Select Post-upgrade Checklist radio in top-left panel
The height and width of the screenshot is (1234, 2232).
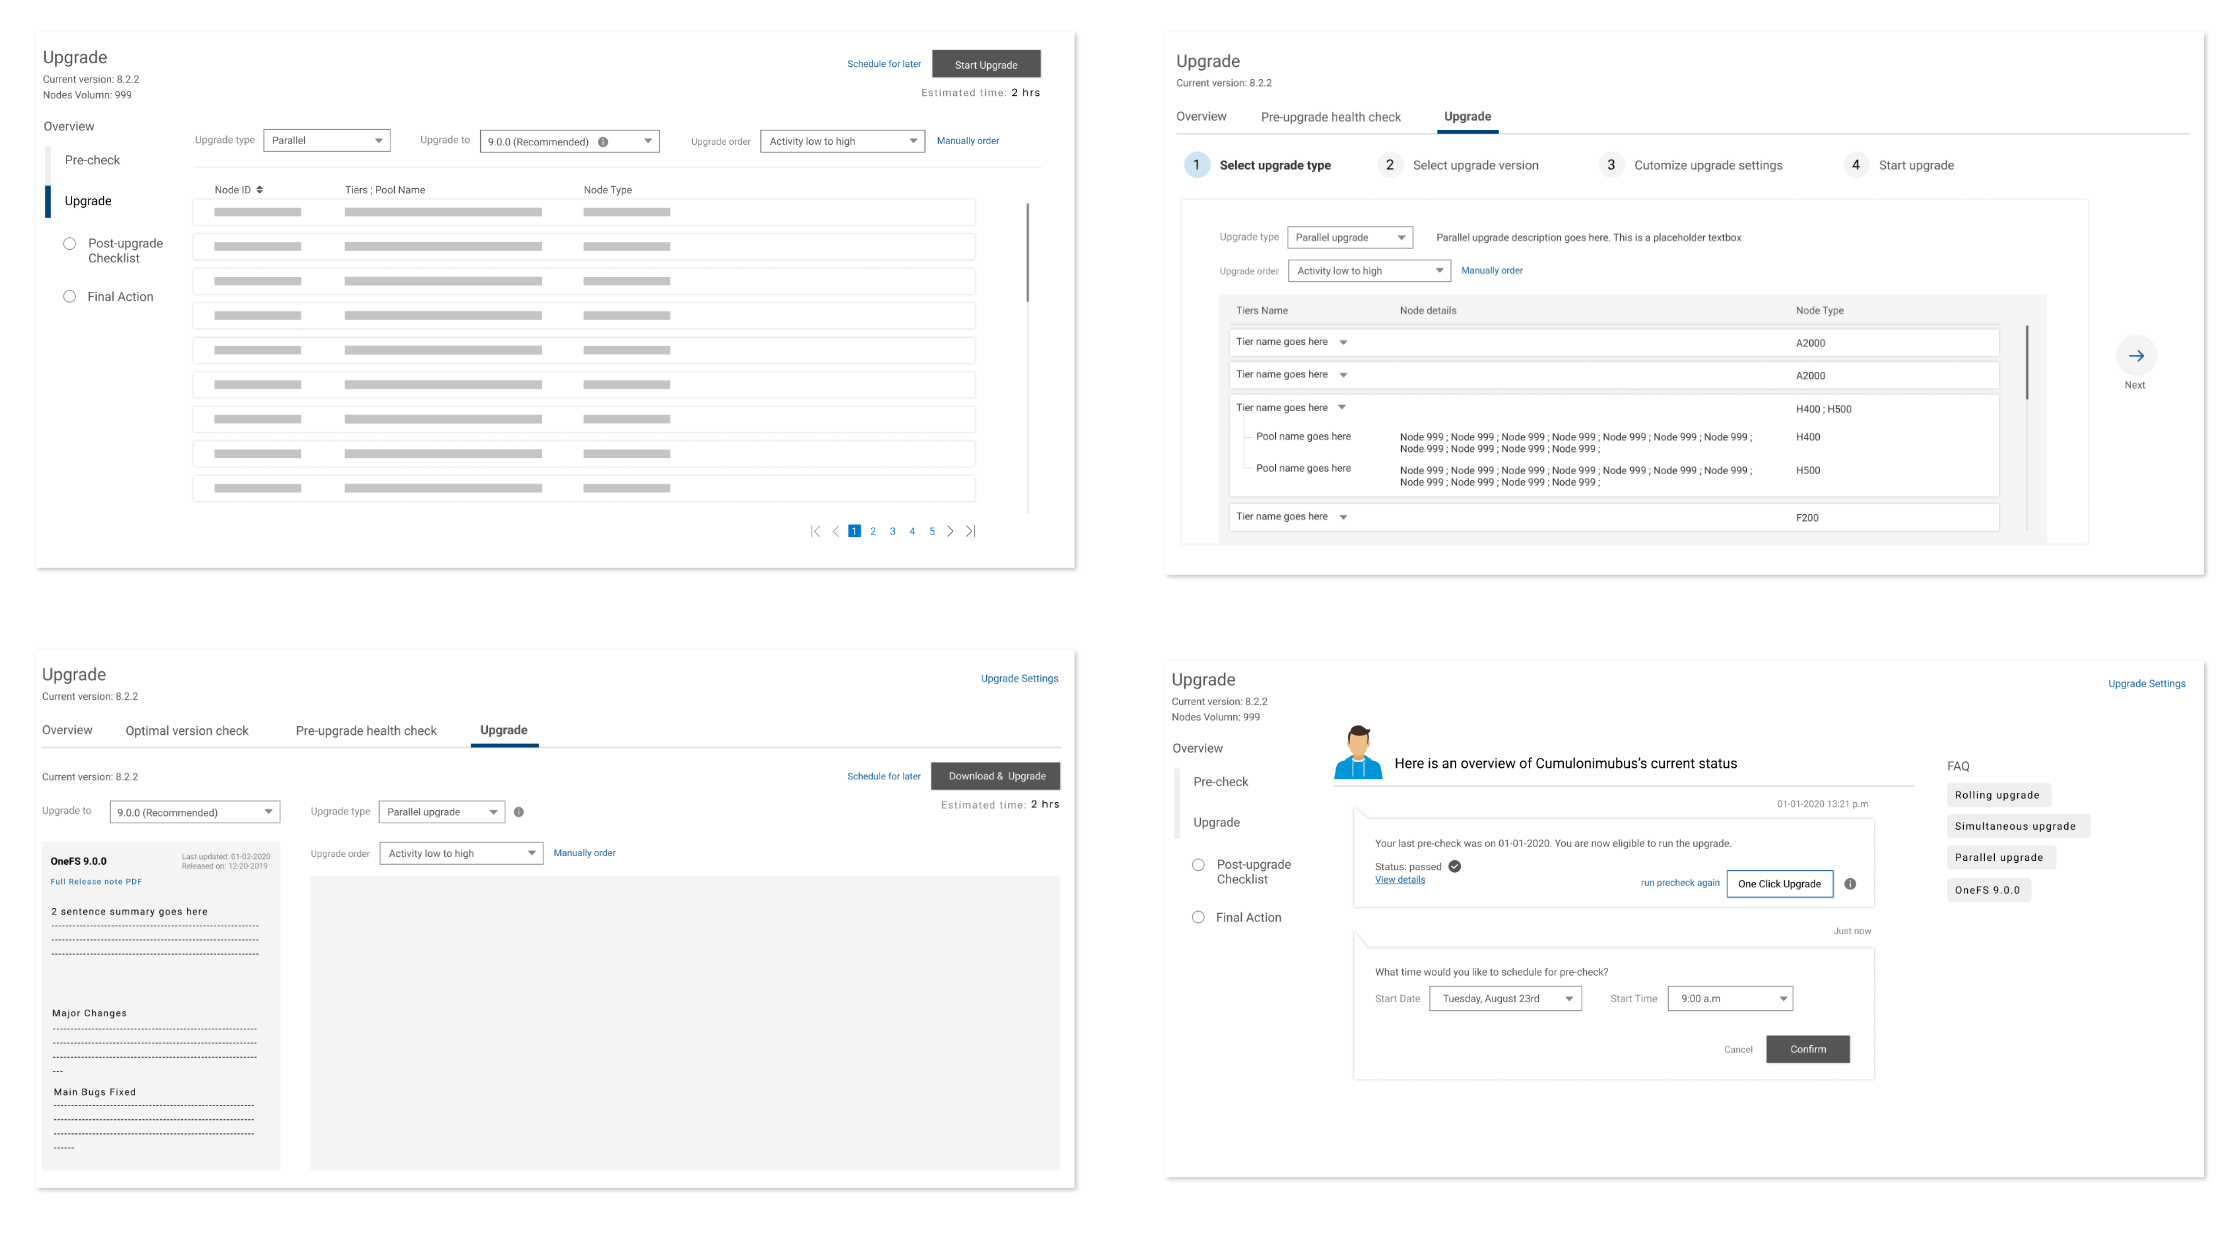(x=70, y=244)
